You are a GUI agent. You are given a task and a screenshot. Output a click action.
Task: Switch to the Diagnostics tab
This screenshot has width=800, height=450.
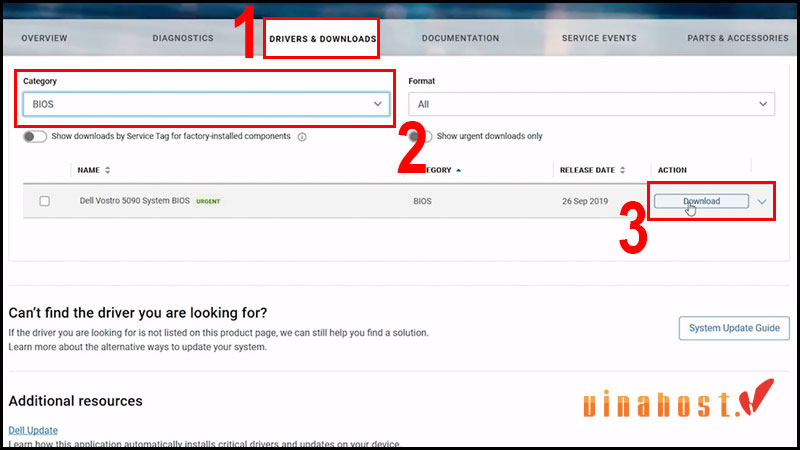(x=183, y=38)
